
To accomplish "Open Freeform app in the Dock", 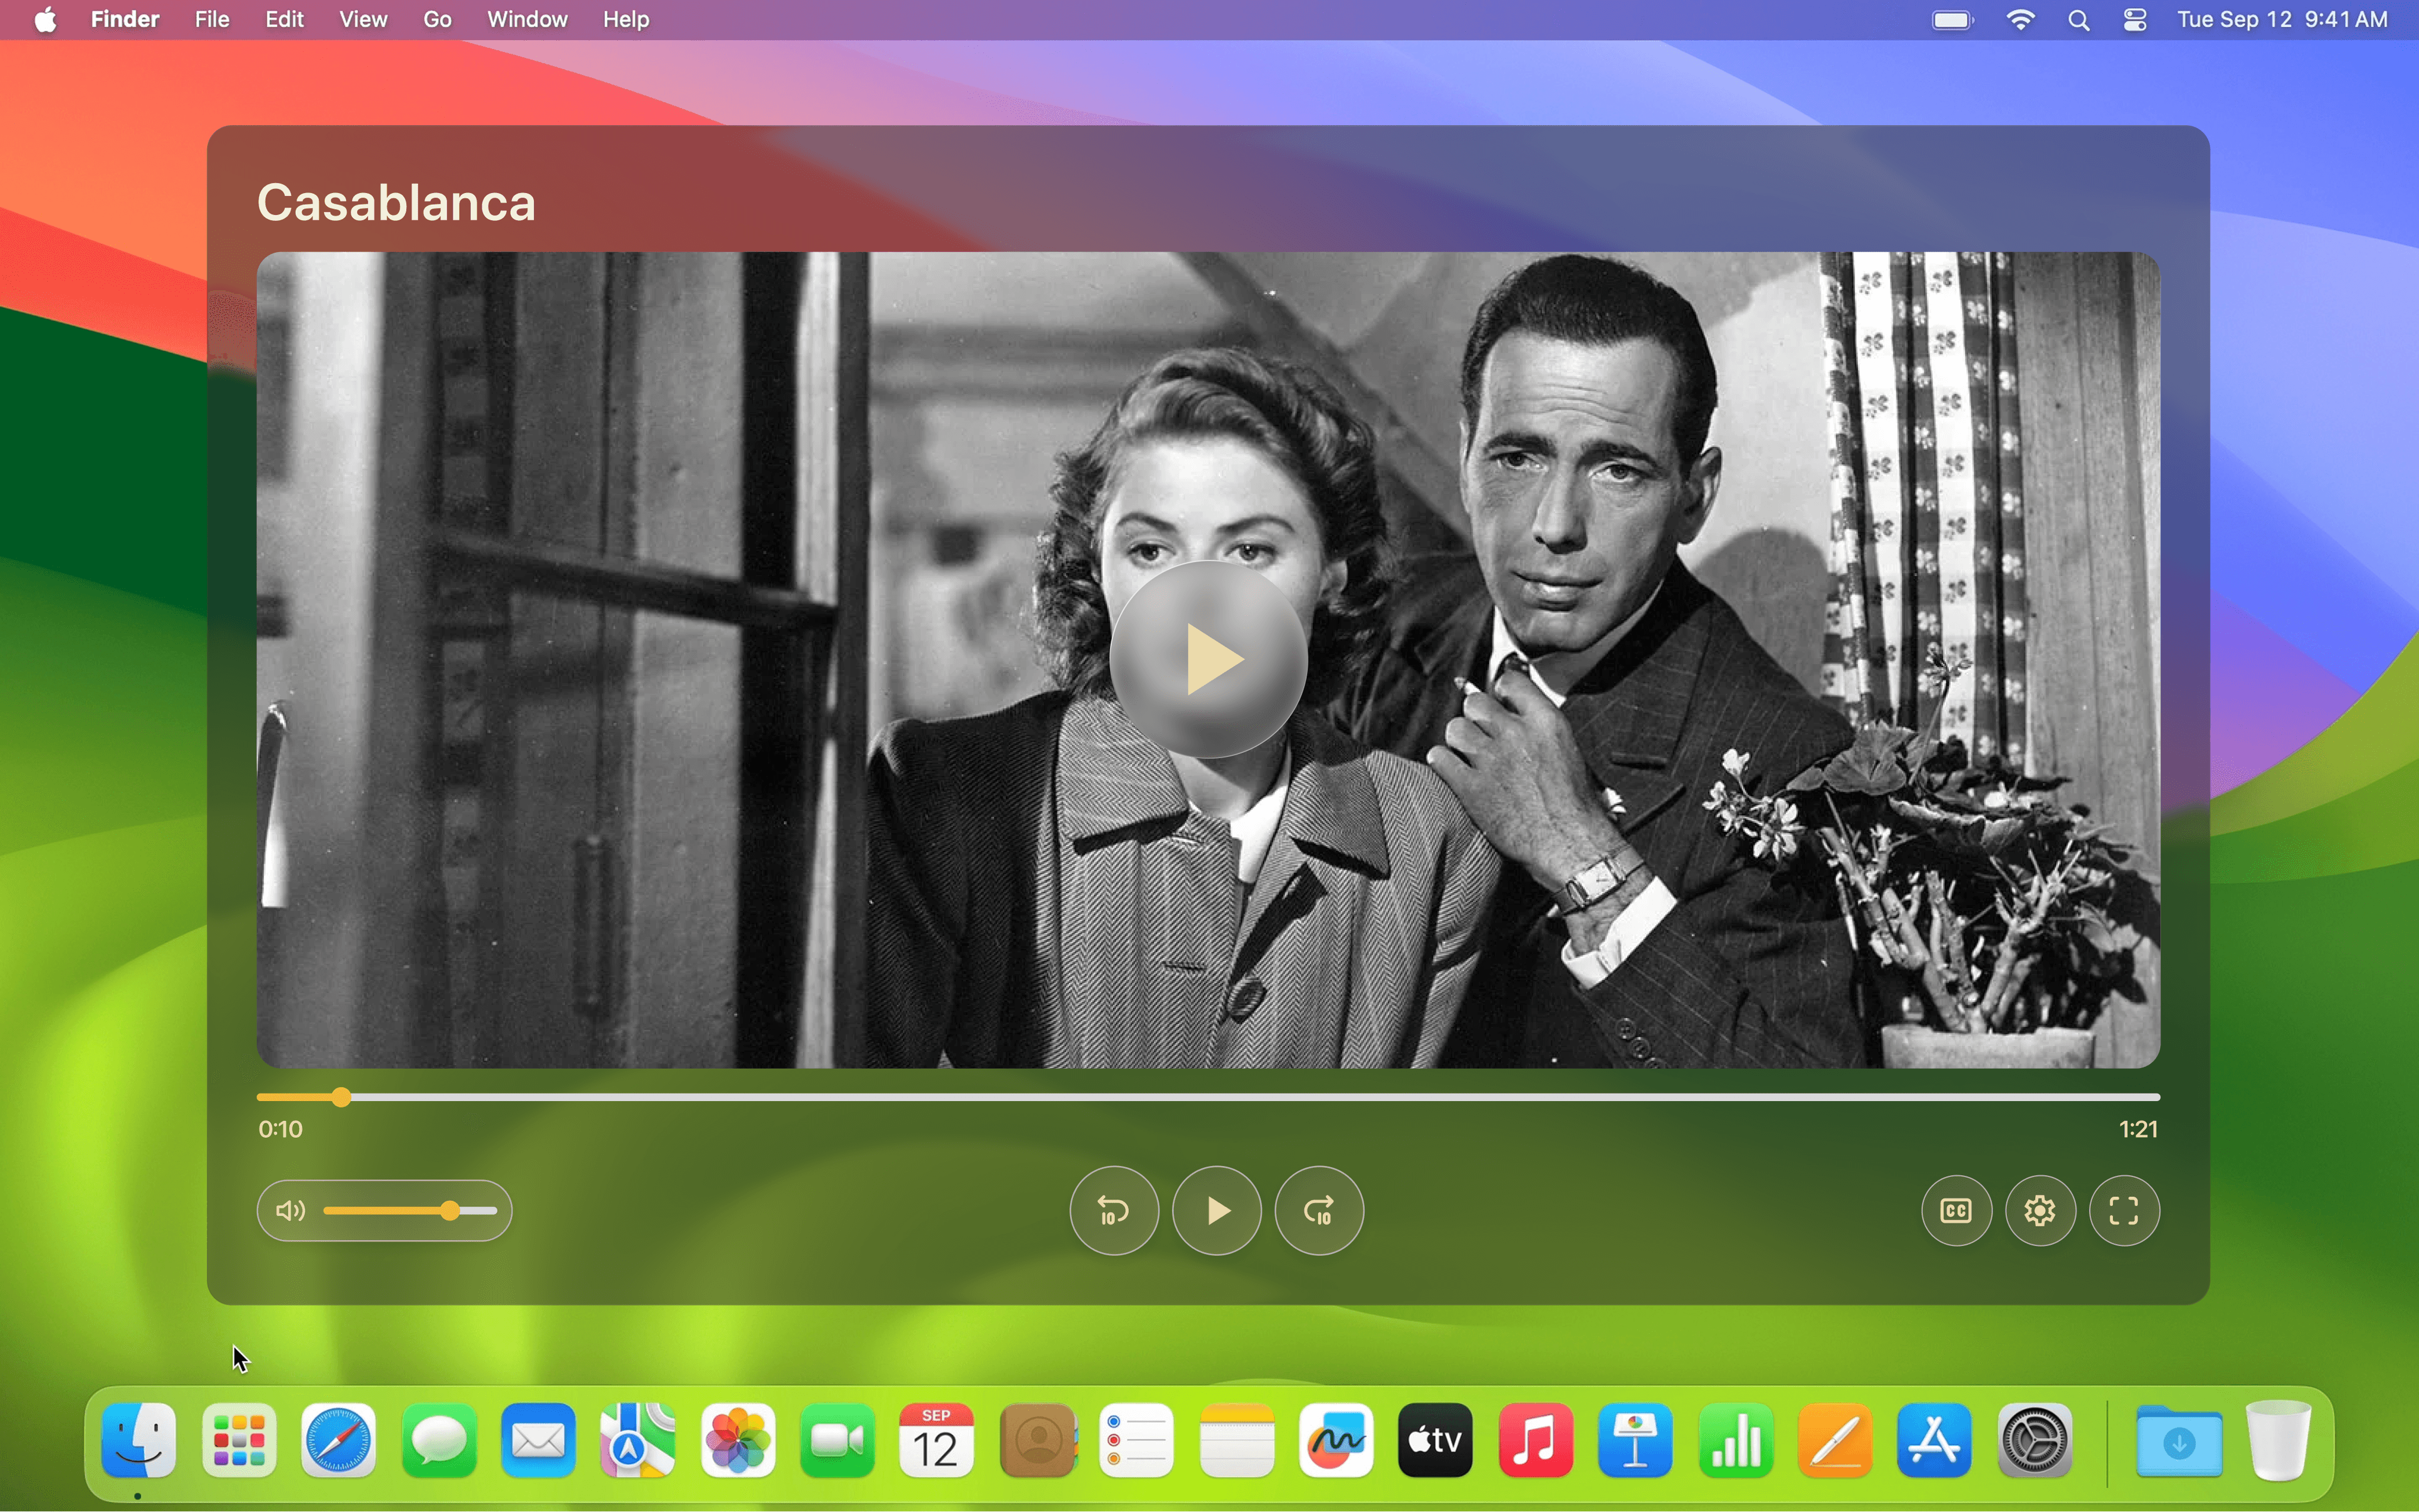I will (1336, 1440).
